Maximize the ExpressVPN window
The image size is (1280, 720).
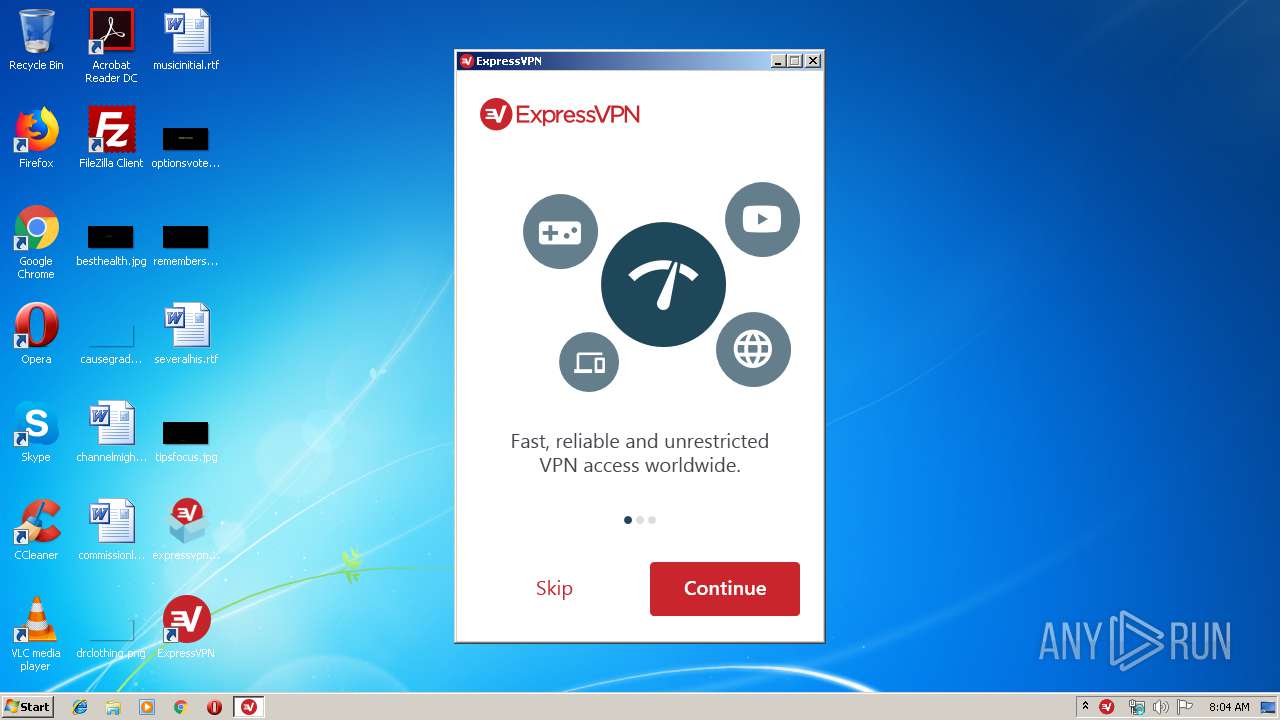795,61
